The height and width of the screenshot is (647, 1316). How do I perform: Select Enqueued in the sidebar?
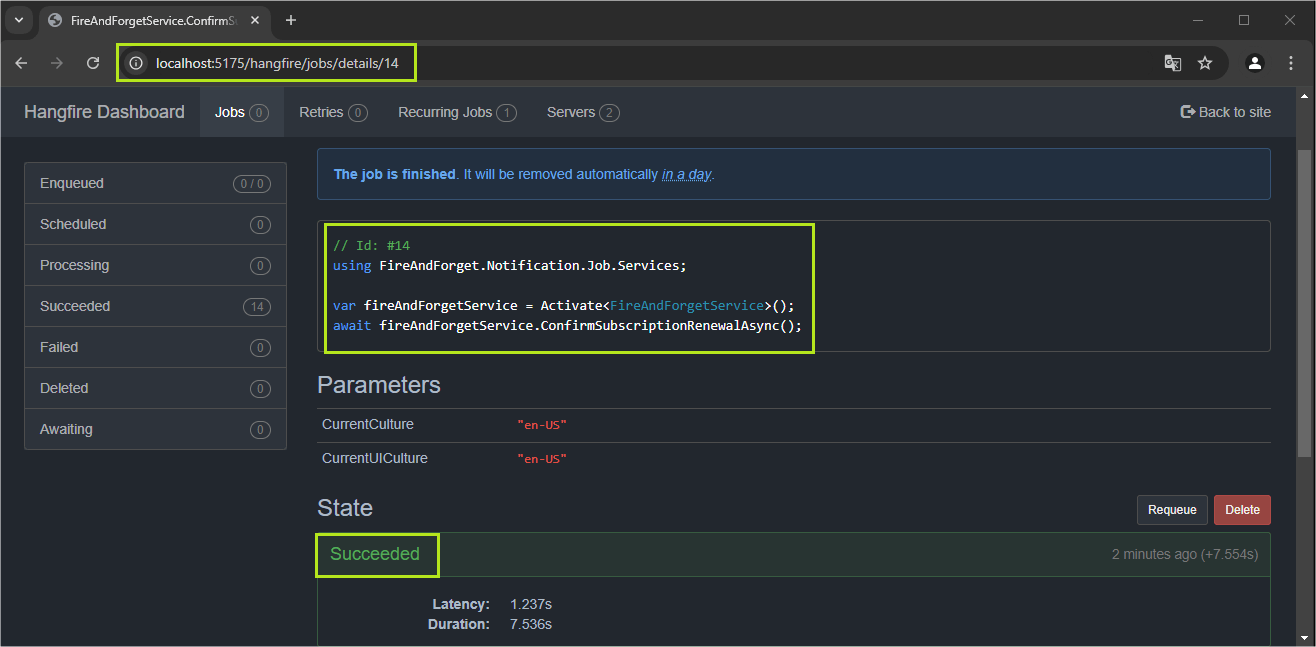pos(155,183)
